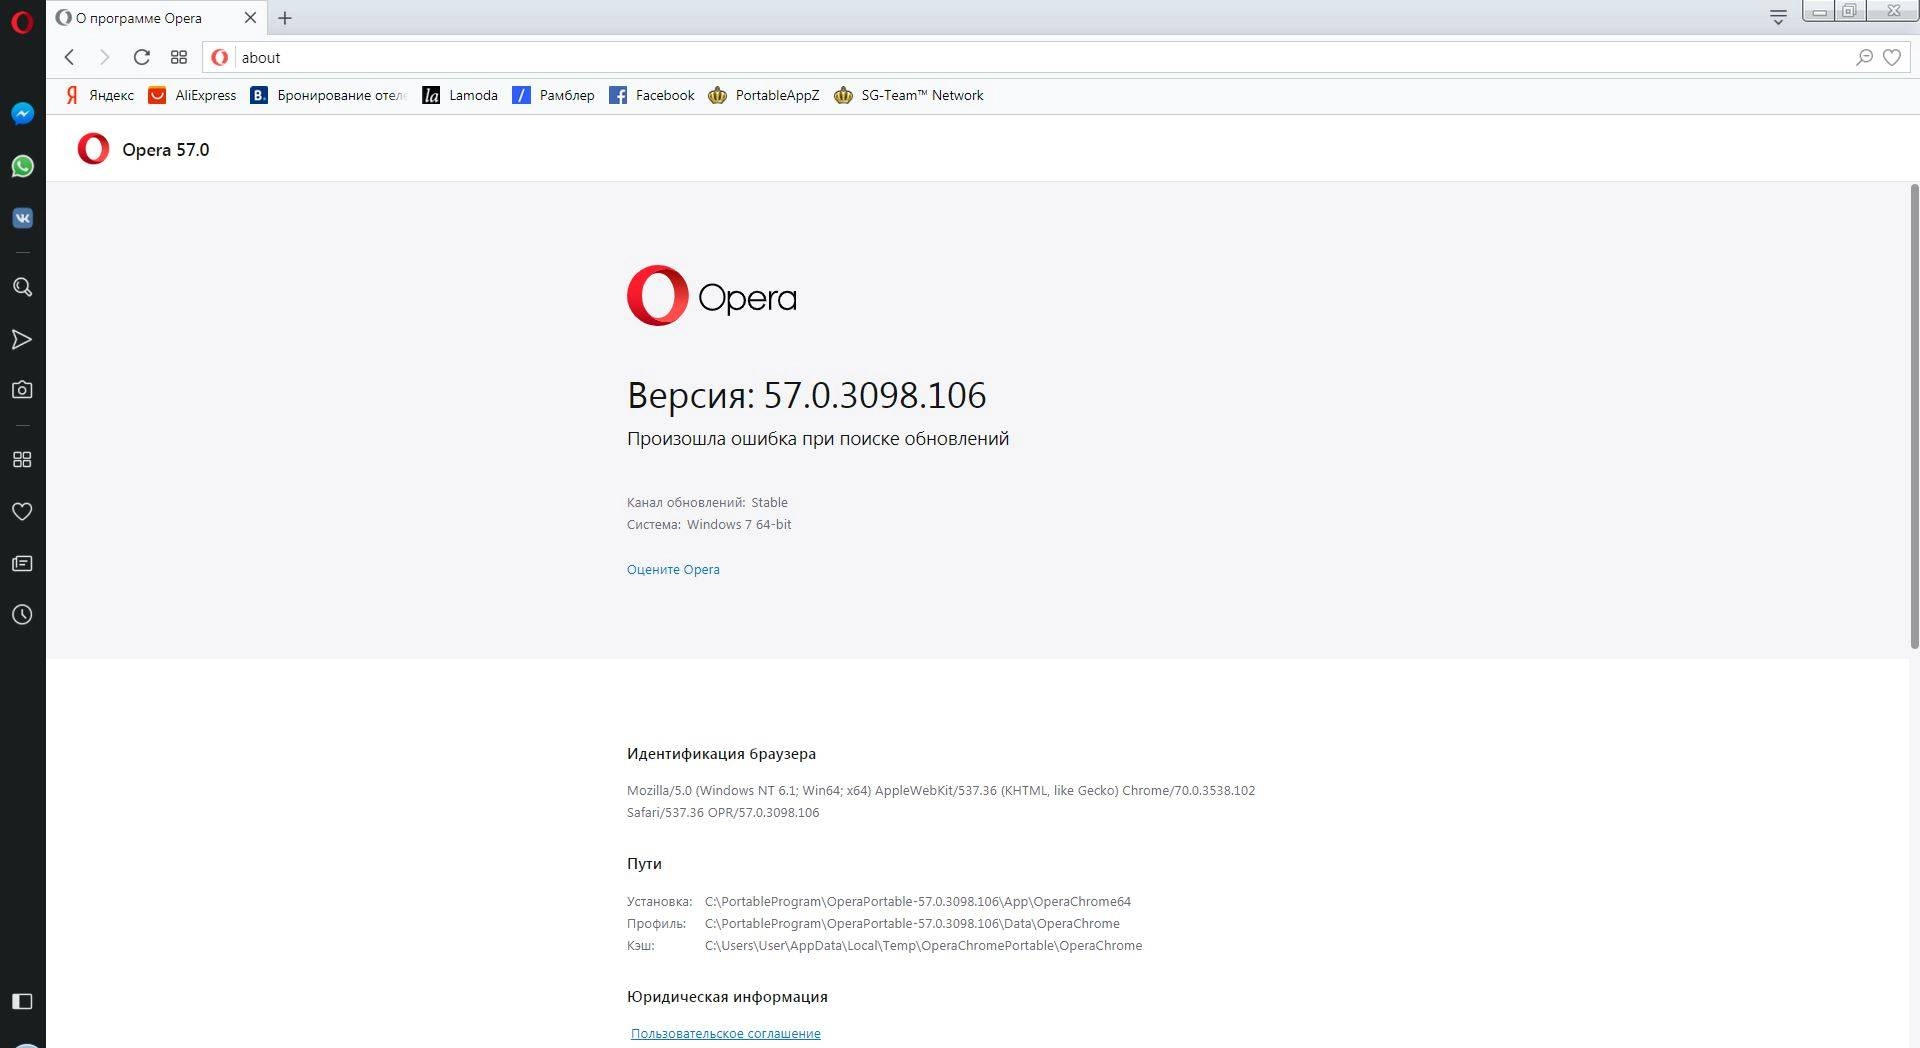Viewport: 1920px width, 1048px height.
Task: Open the 'Бронирование отел' bookmark
Action: coord(328,95)
